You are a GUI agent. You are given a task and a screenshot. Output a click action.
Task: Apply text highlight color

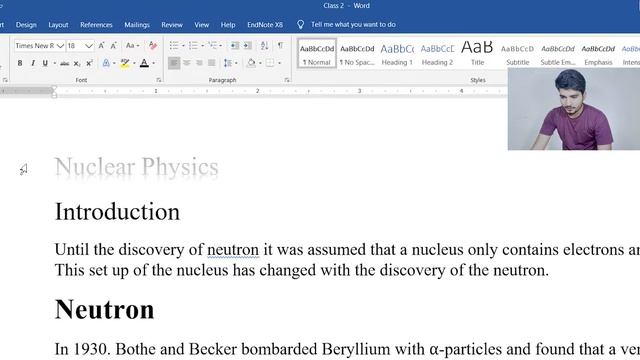[x=125, y=63]
